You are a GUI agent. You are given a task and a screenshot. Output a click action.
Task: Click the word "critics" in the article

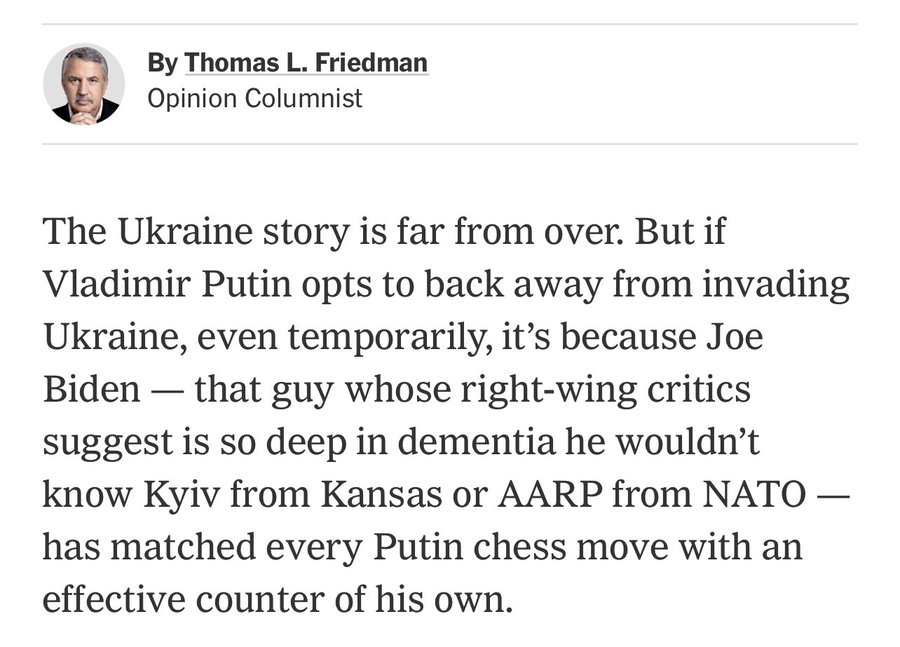(x=700, y=388)
